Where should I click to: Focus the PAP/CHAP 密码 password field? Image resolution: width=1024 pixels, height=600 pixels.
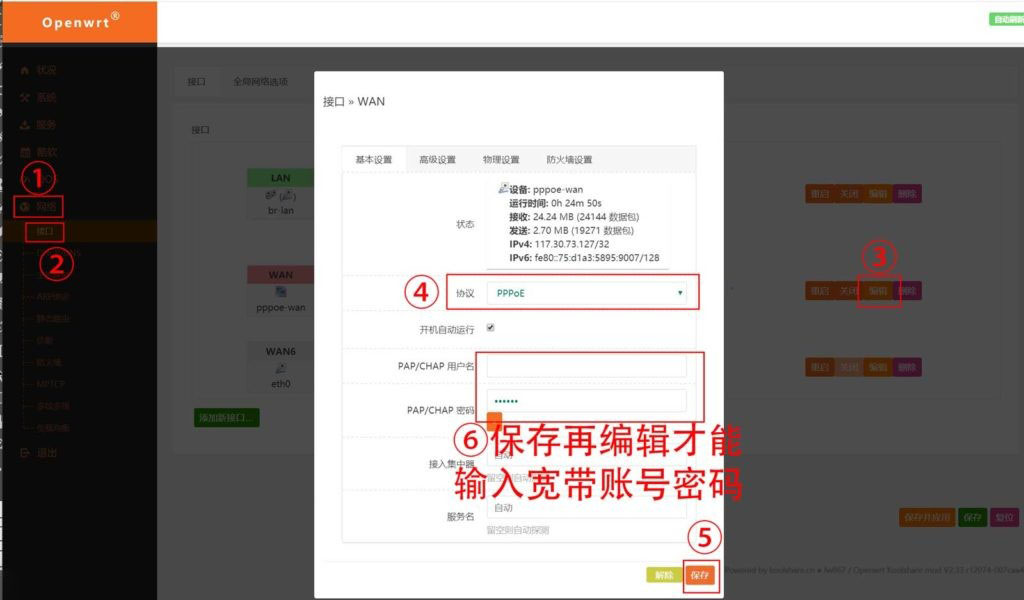[586, 401]
